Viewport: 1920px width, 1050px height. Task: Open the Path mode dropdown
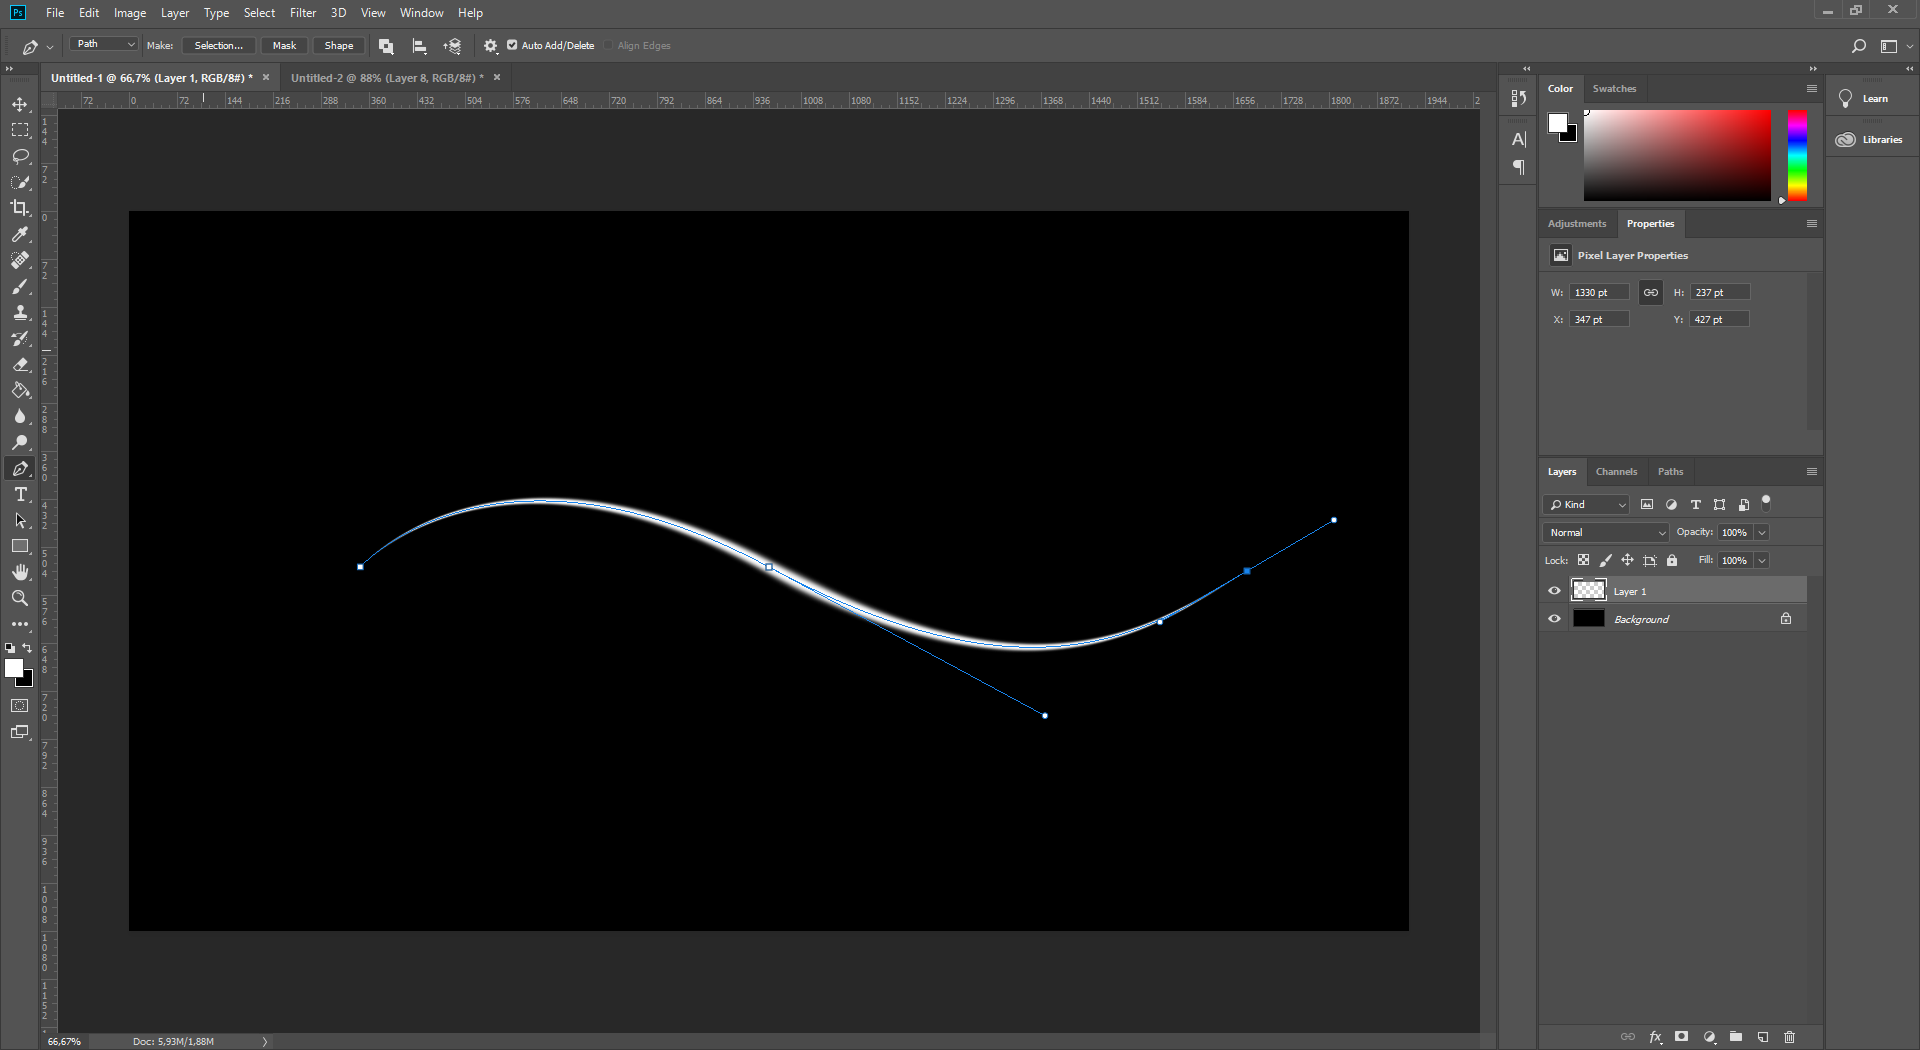(104, 44)
